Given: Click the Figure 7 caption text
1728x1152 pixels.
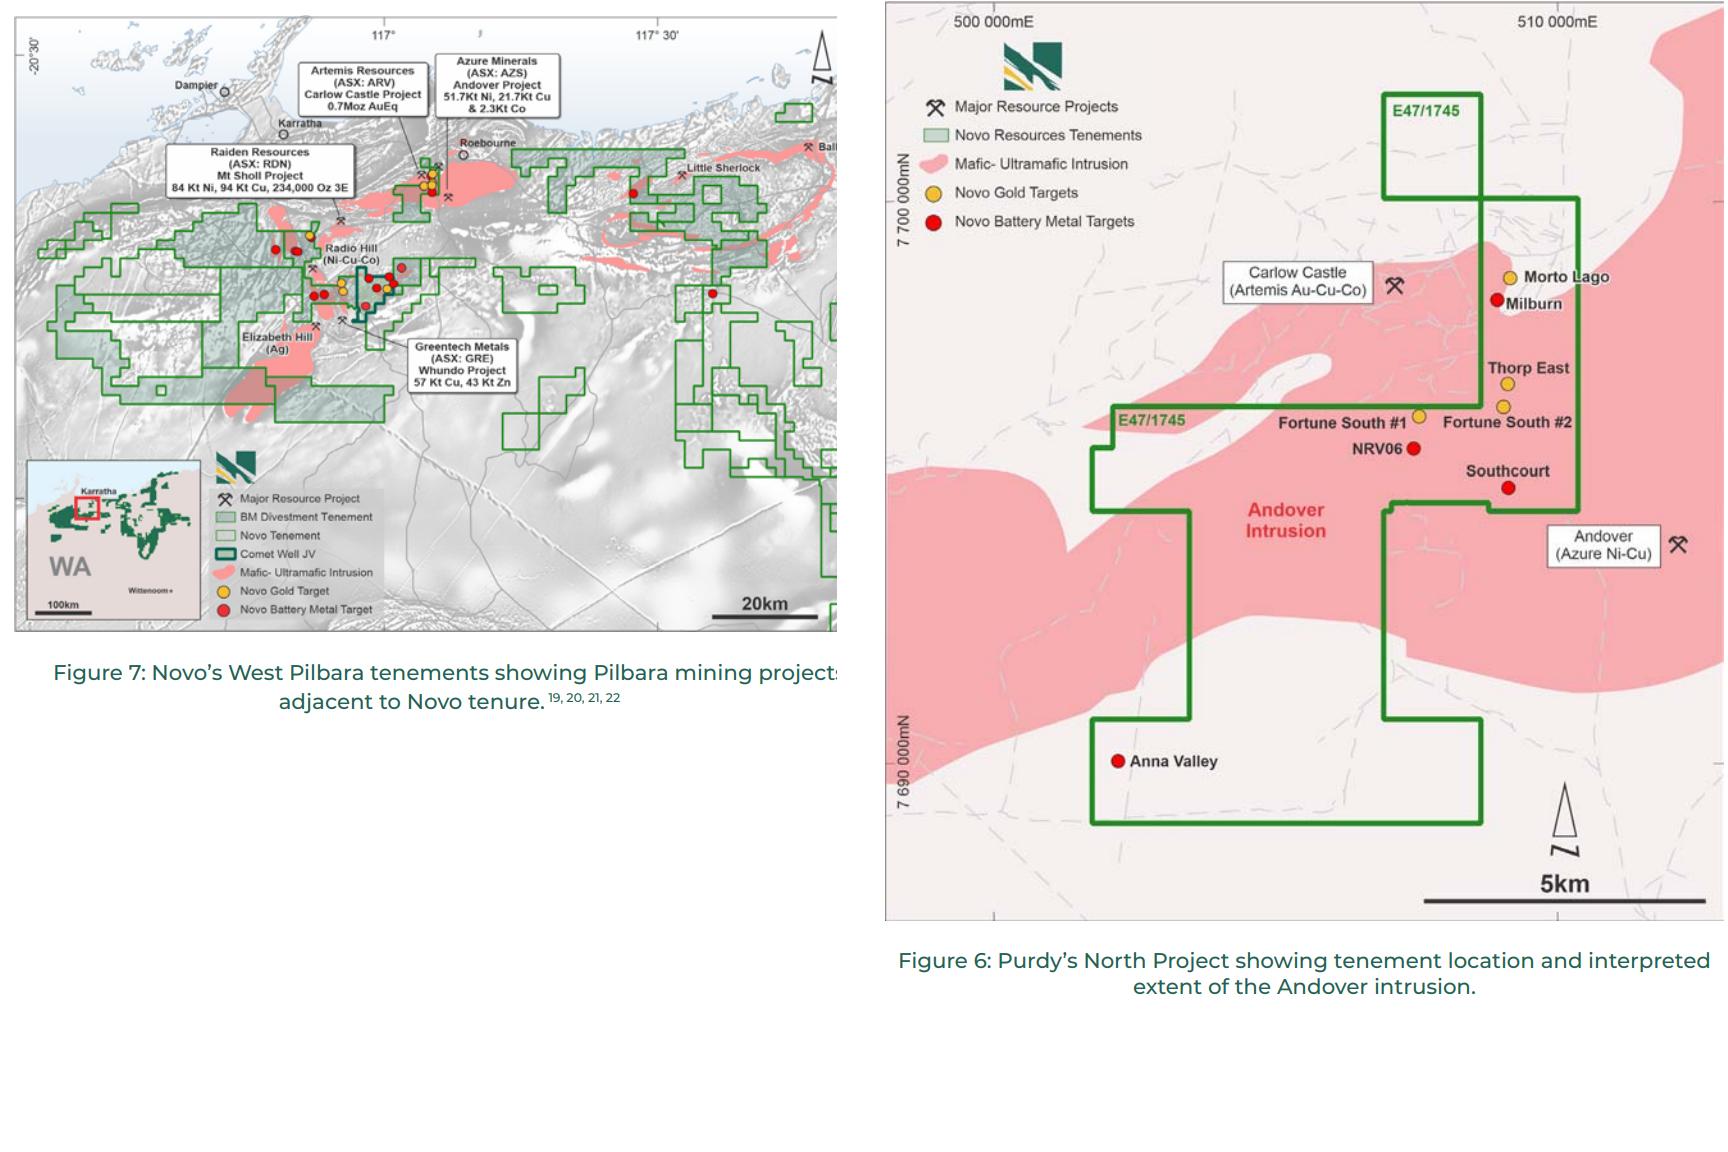Looking at the screenshot, I should [x=446, y=686].
